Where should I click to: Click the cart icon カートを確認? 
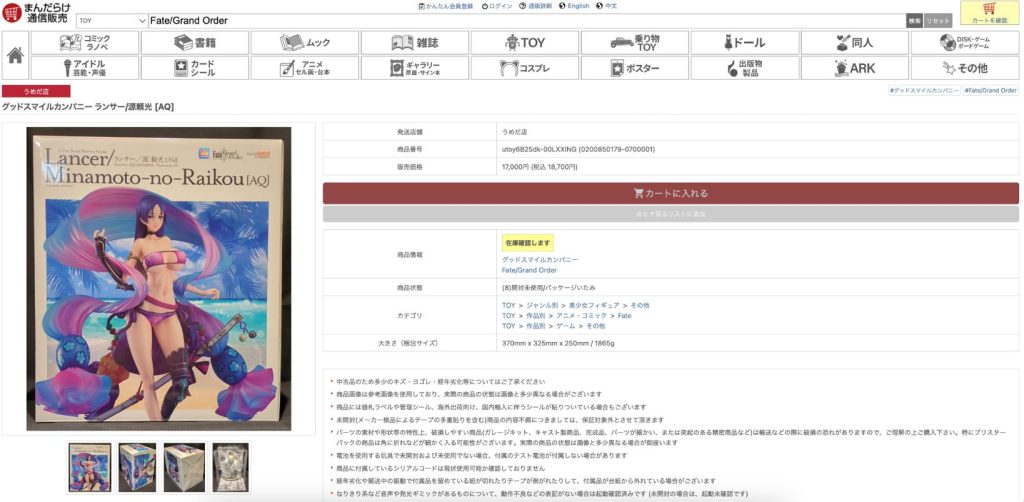pos(989,13)
